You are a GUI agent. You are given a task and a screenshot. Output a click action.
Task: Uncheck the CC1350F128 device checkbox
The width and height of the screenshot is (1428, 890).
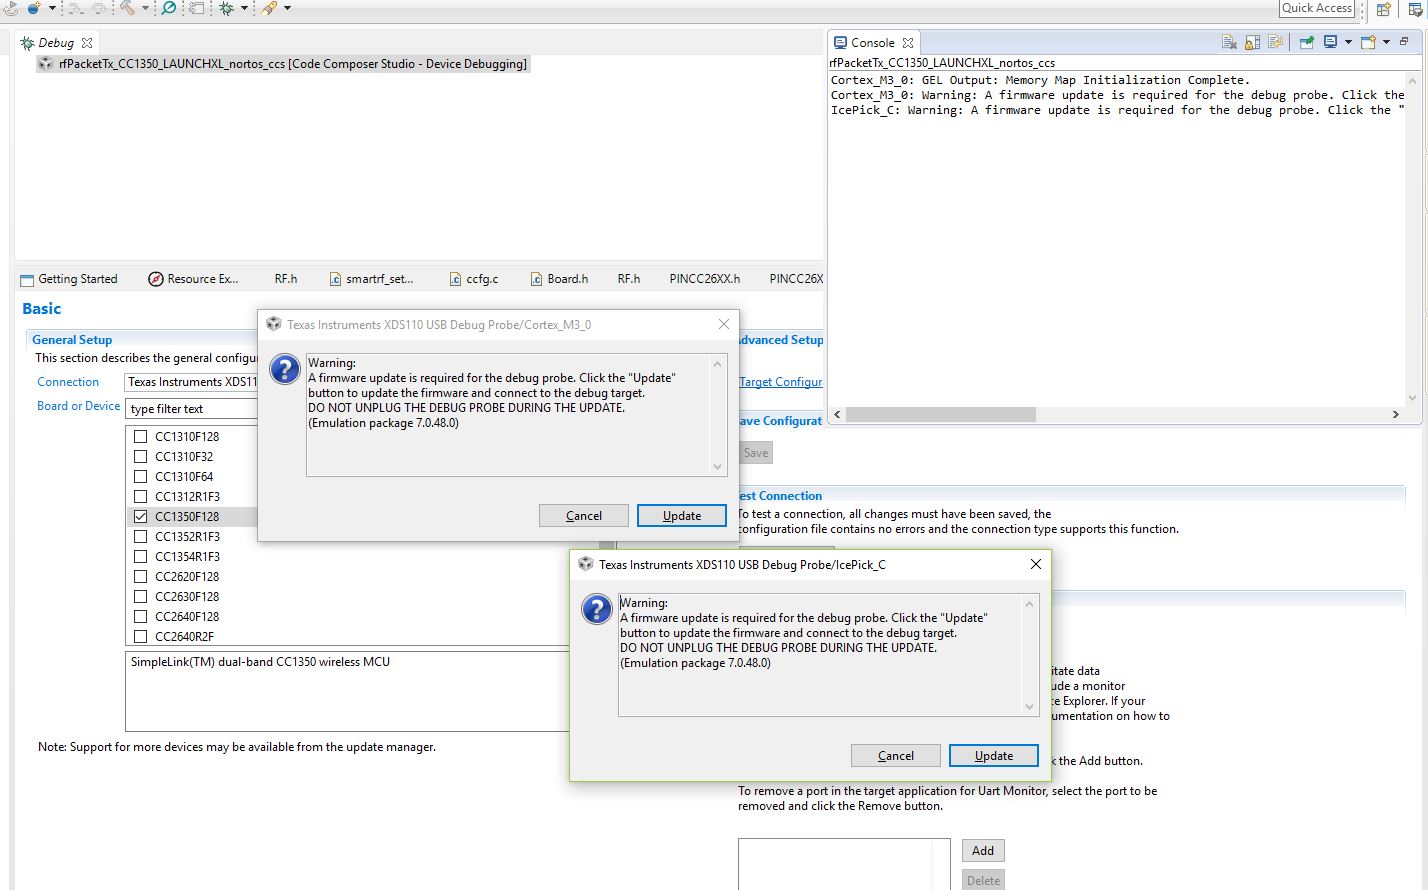tap(140, 516)
